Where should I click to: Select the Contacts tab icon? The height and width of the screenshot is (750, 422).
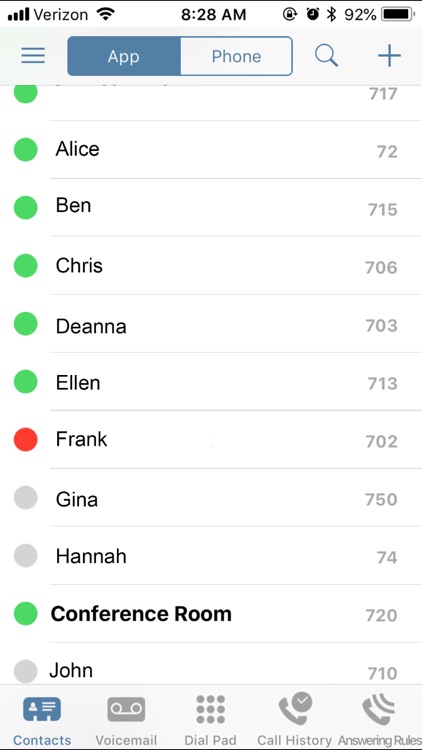coord(42,709)
